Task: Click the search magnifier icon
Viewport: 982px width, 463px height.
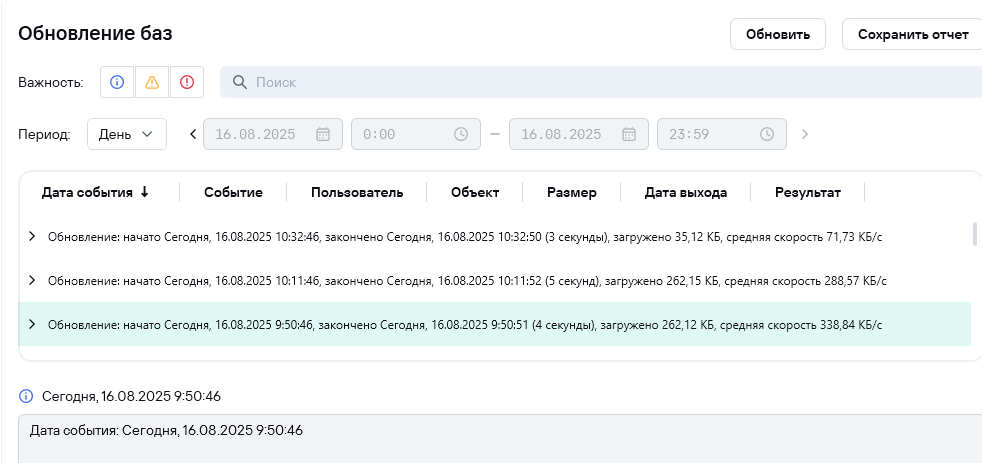Action: 240,82
